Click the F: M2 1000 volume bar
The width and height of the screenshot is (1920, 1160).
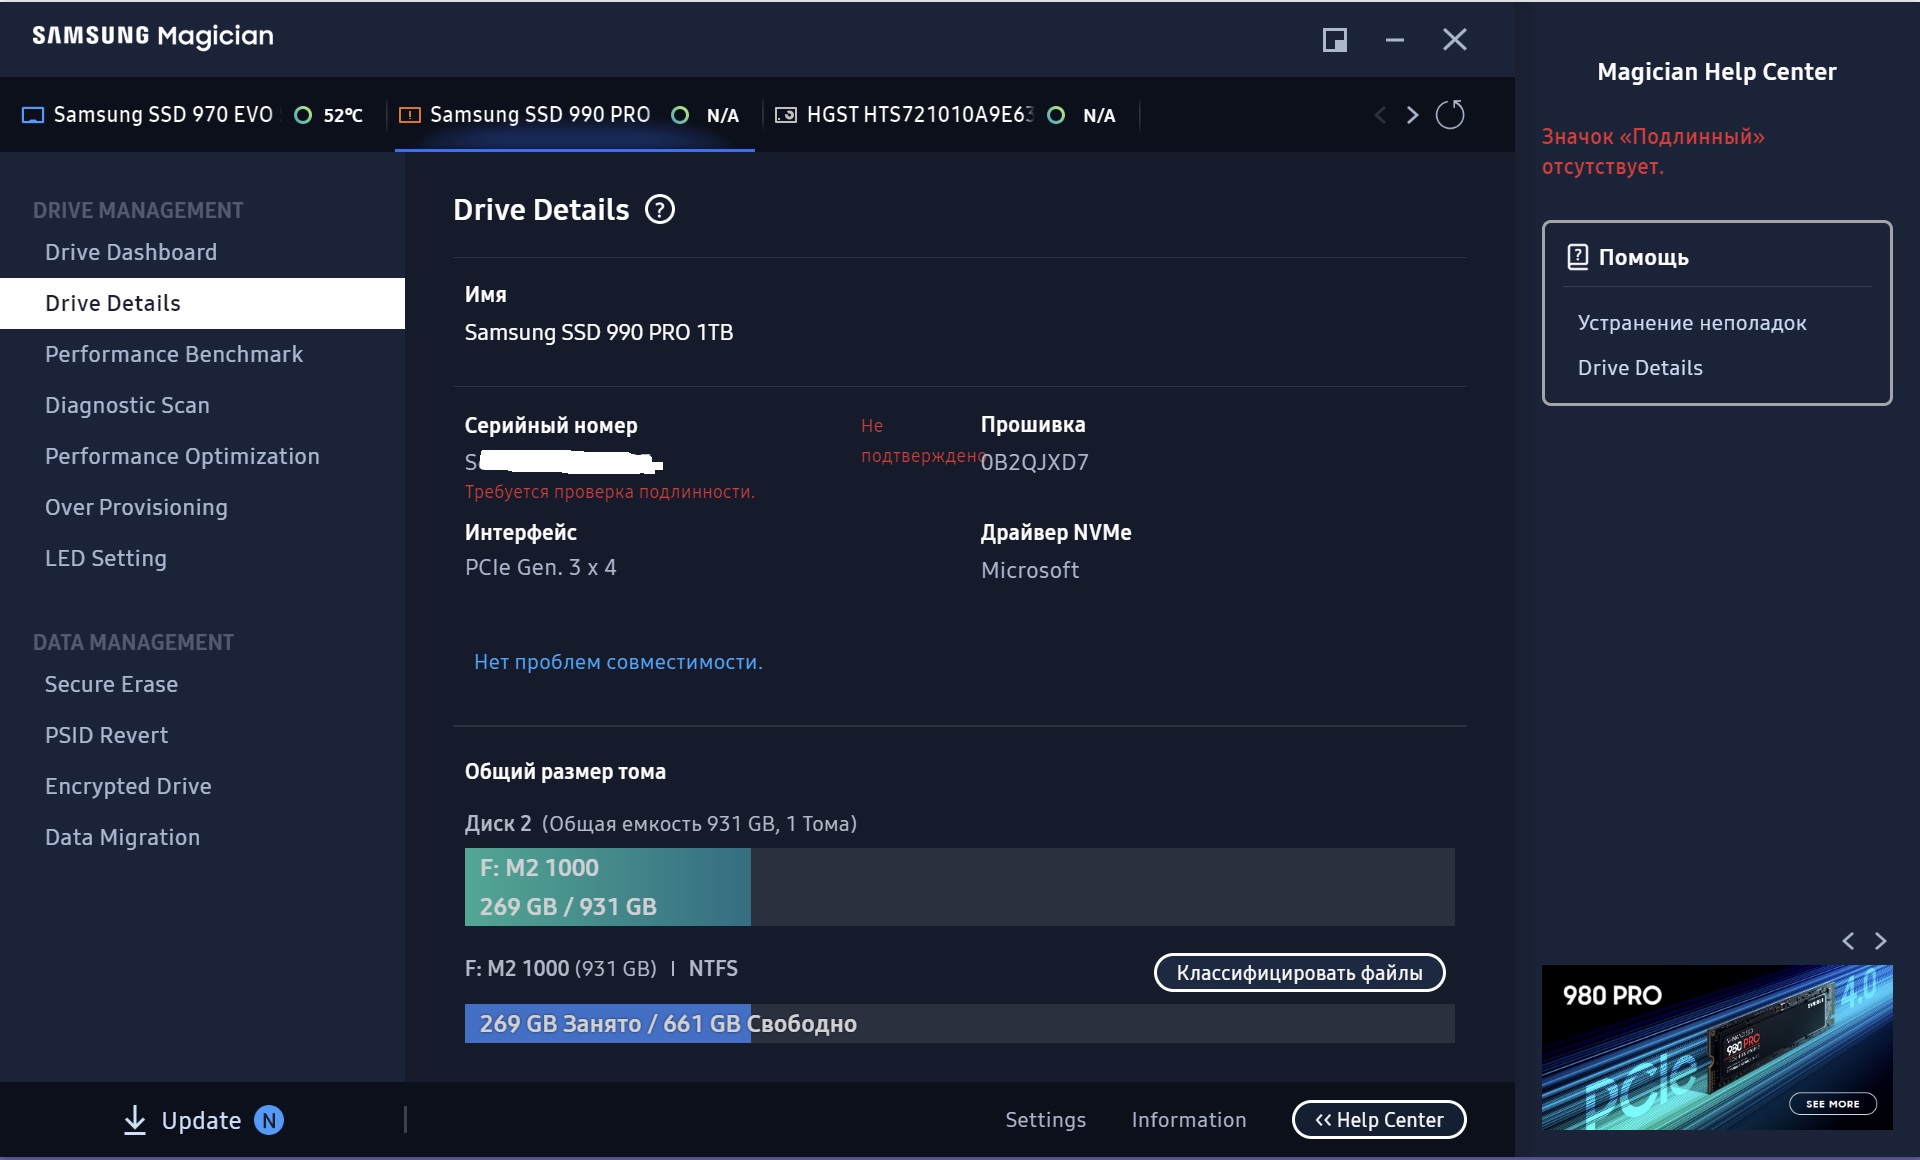607,887
